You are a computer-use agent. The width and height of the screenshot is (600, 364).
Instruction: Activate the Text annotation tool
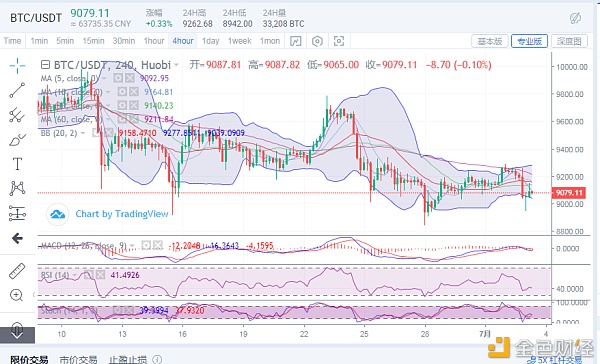coord(17,164)
